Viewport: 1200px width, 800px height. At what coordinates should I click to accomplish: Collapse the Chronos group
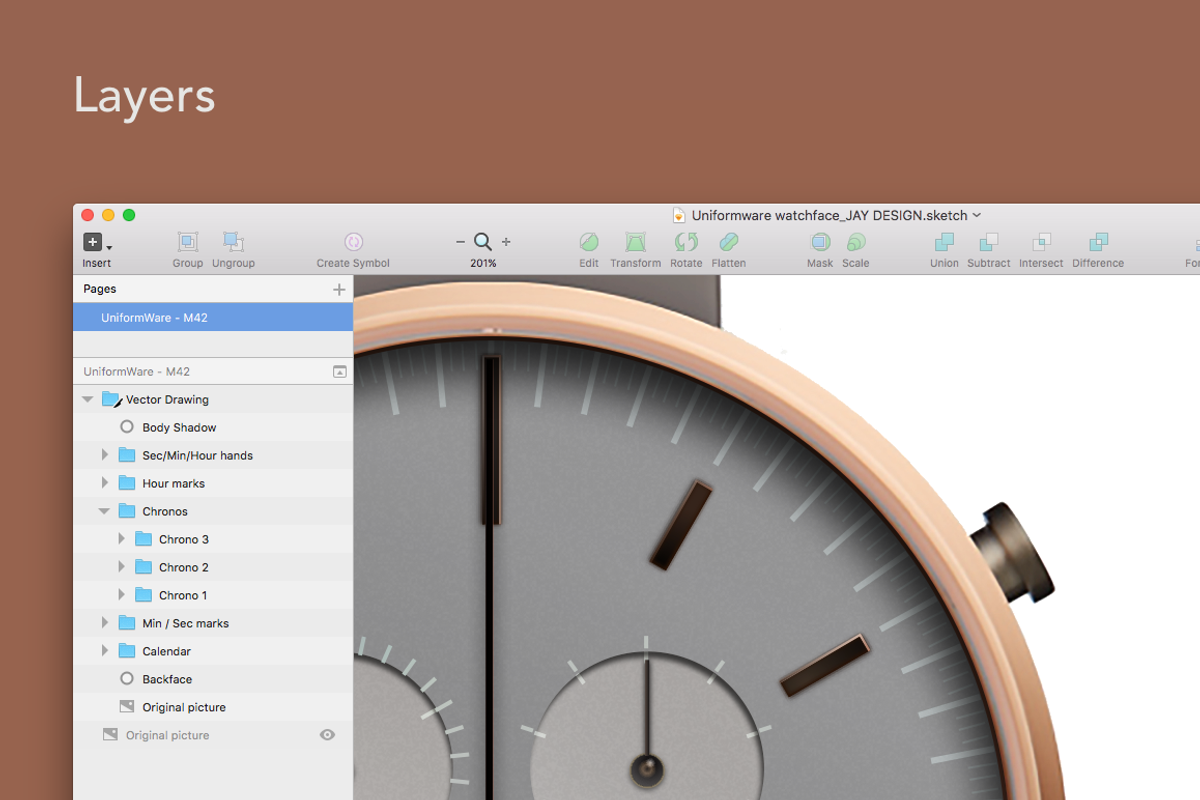[104, 511]
